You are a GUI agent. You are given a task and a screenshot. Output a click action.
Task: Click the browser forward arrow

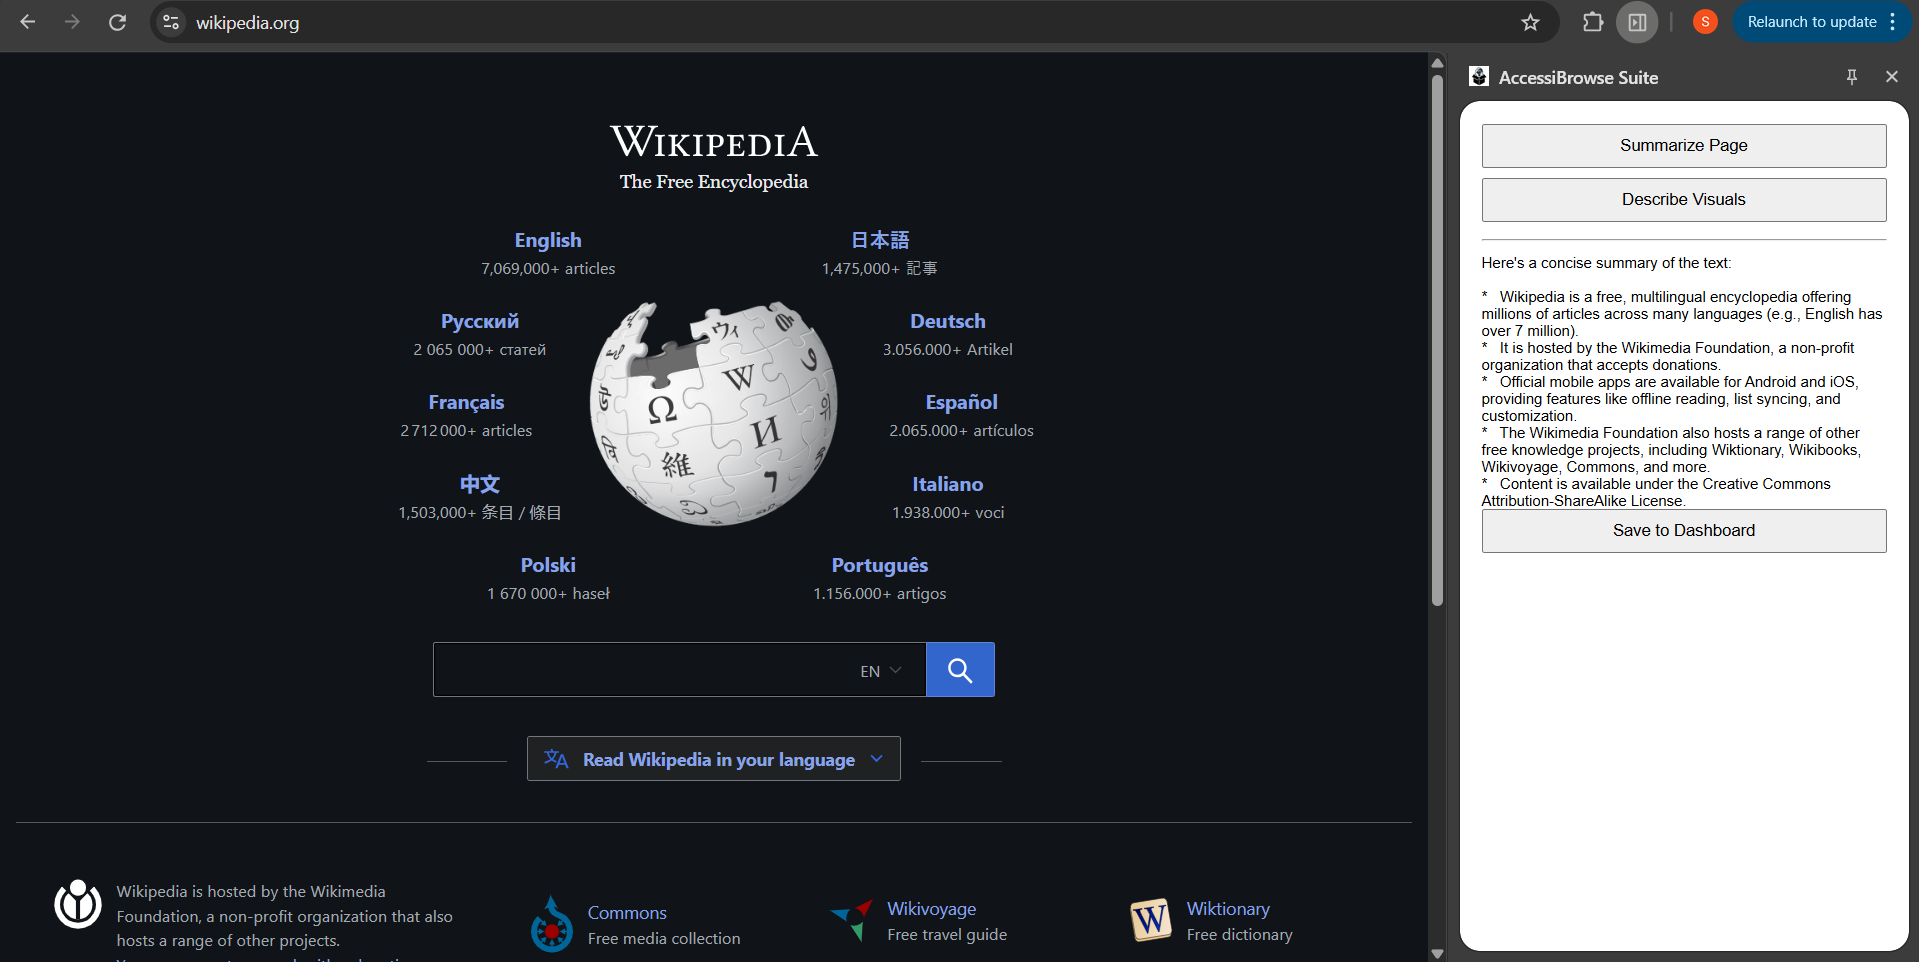click(72, 22)
